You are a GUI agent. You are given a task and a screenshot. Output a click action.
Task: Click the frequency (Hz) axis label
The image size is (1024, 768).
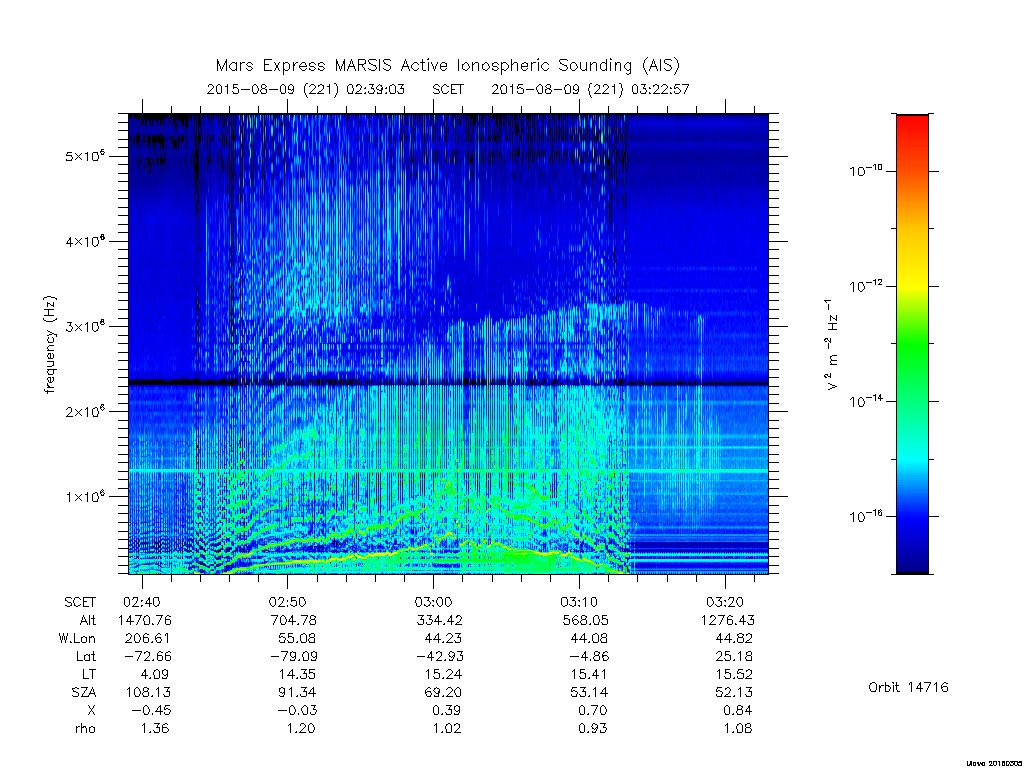(50, 344)
